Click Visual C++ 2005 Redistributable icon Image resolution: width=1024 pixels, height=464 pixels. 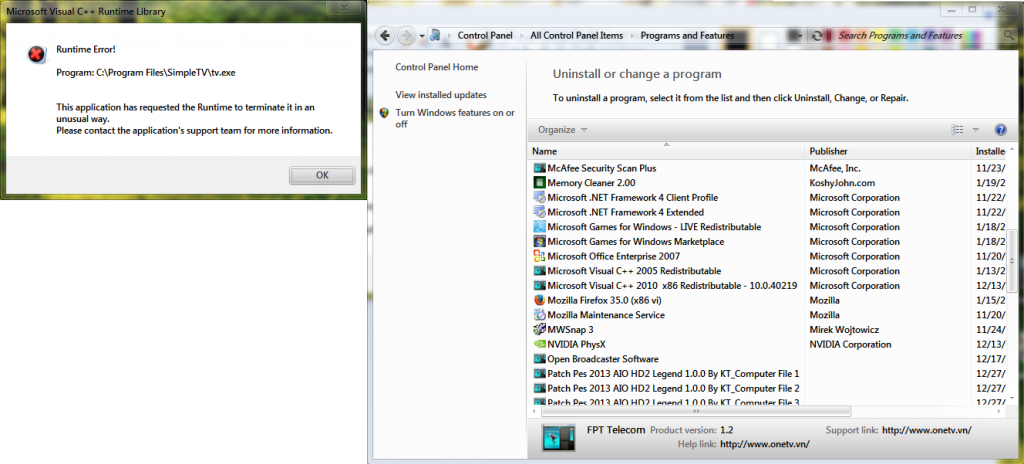[x=539, y=271]
